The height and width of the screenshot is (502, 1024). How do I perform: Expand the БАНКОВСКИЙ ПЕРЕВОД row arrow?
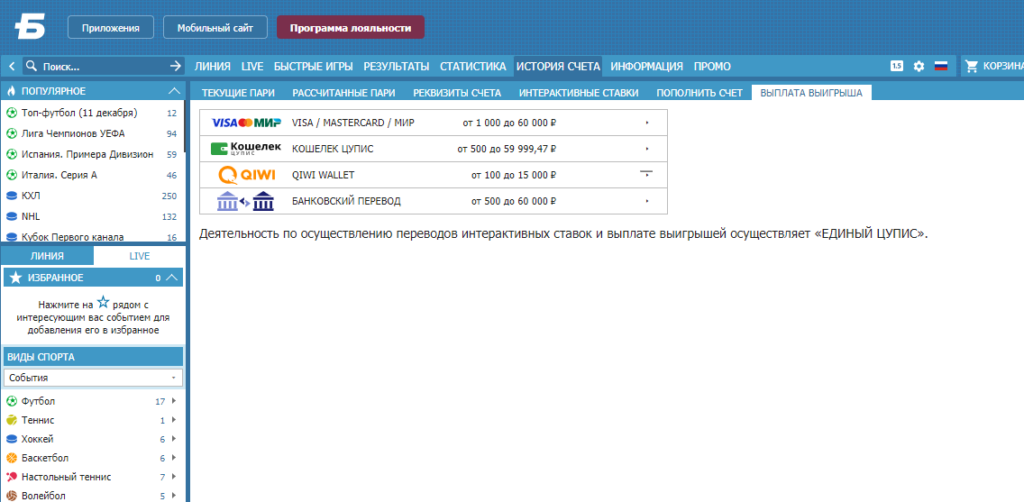647,201
